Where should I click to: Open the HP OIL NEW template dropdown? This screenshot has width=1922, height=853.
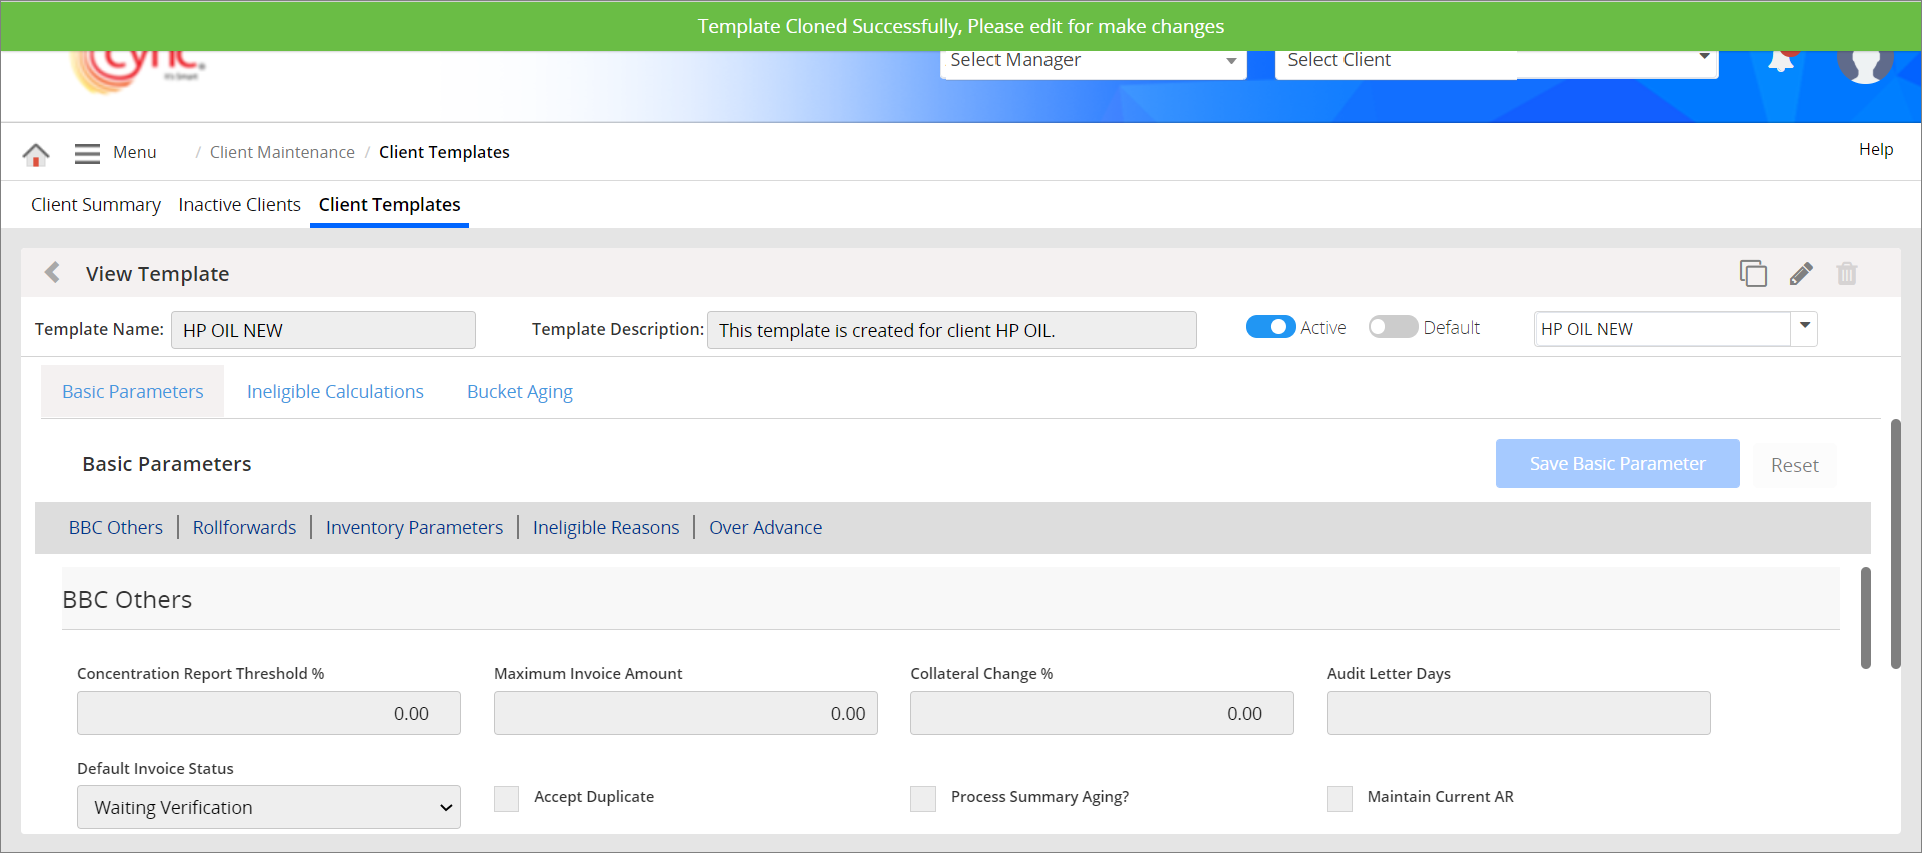pyautogui.click(x=1804, y=328)
